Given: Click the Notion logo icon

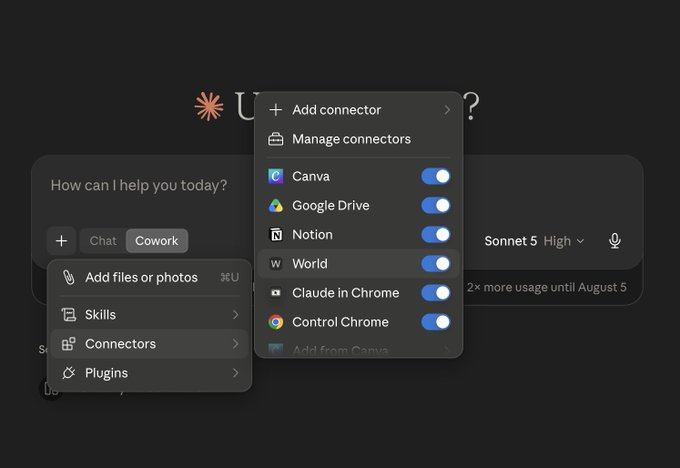Looking at the screenshot, I should 276,235.
